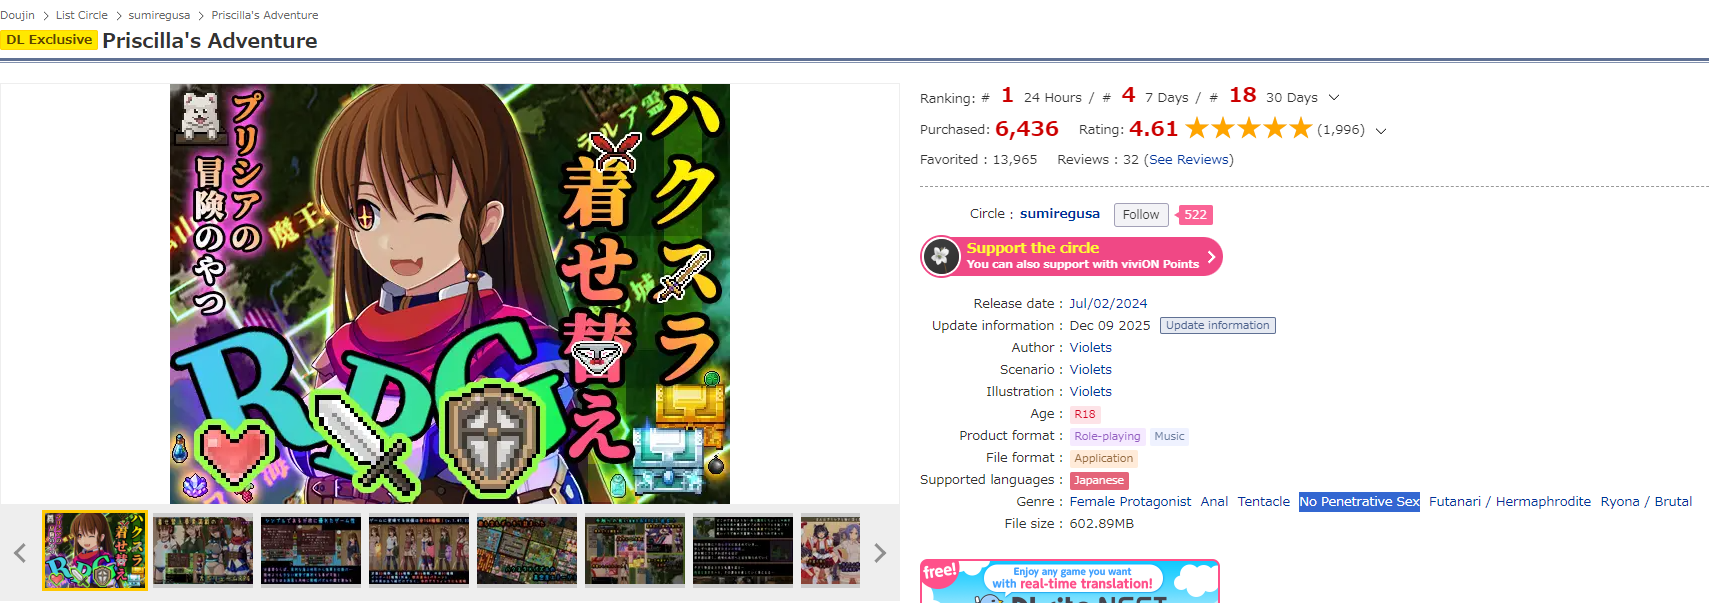Click the Favorited 13,965 text
This screenshot has width=1709, height=603.
pos(979,160)
